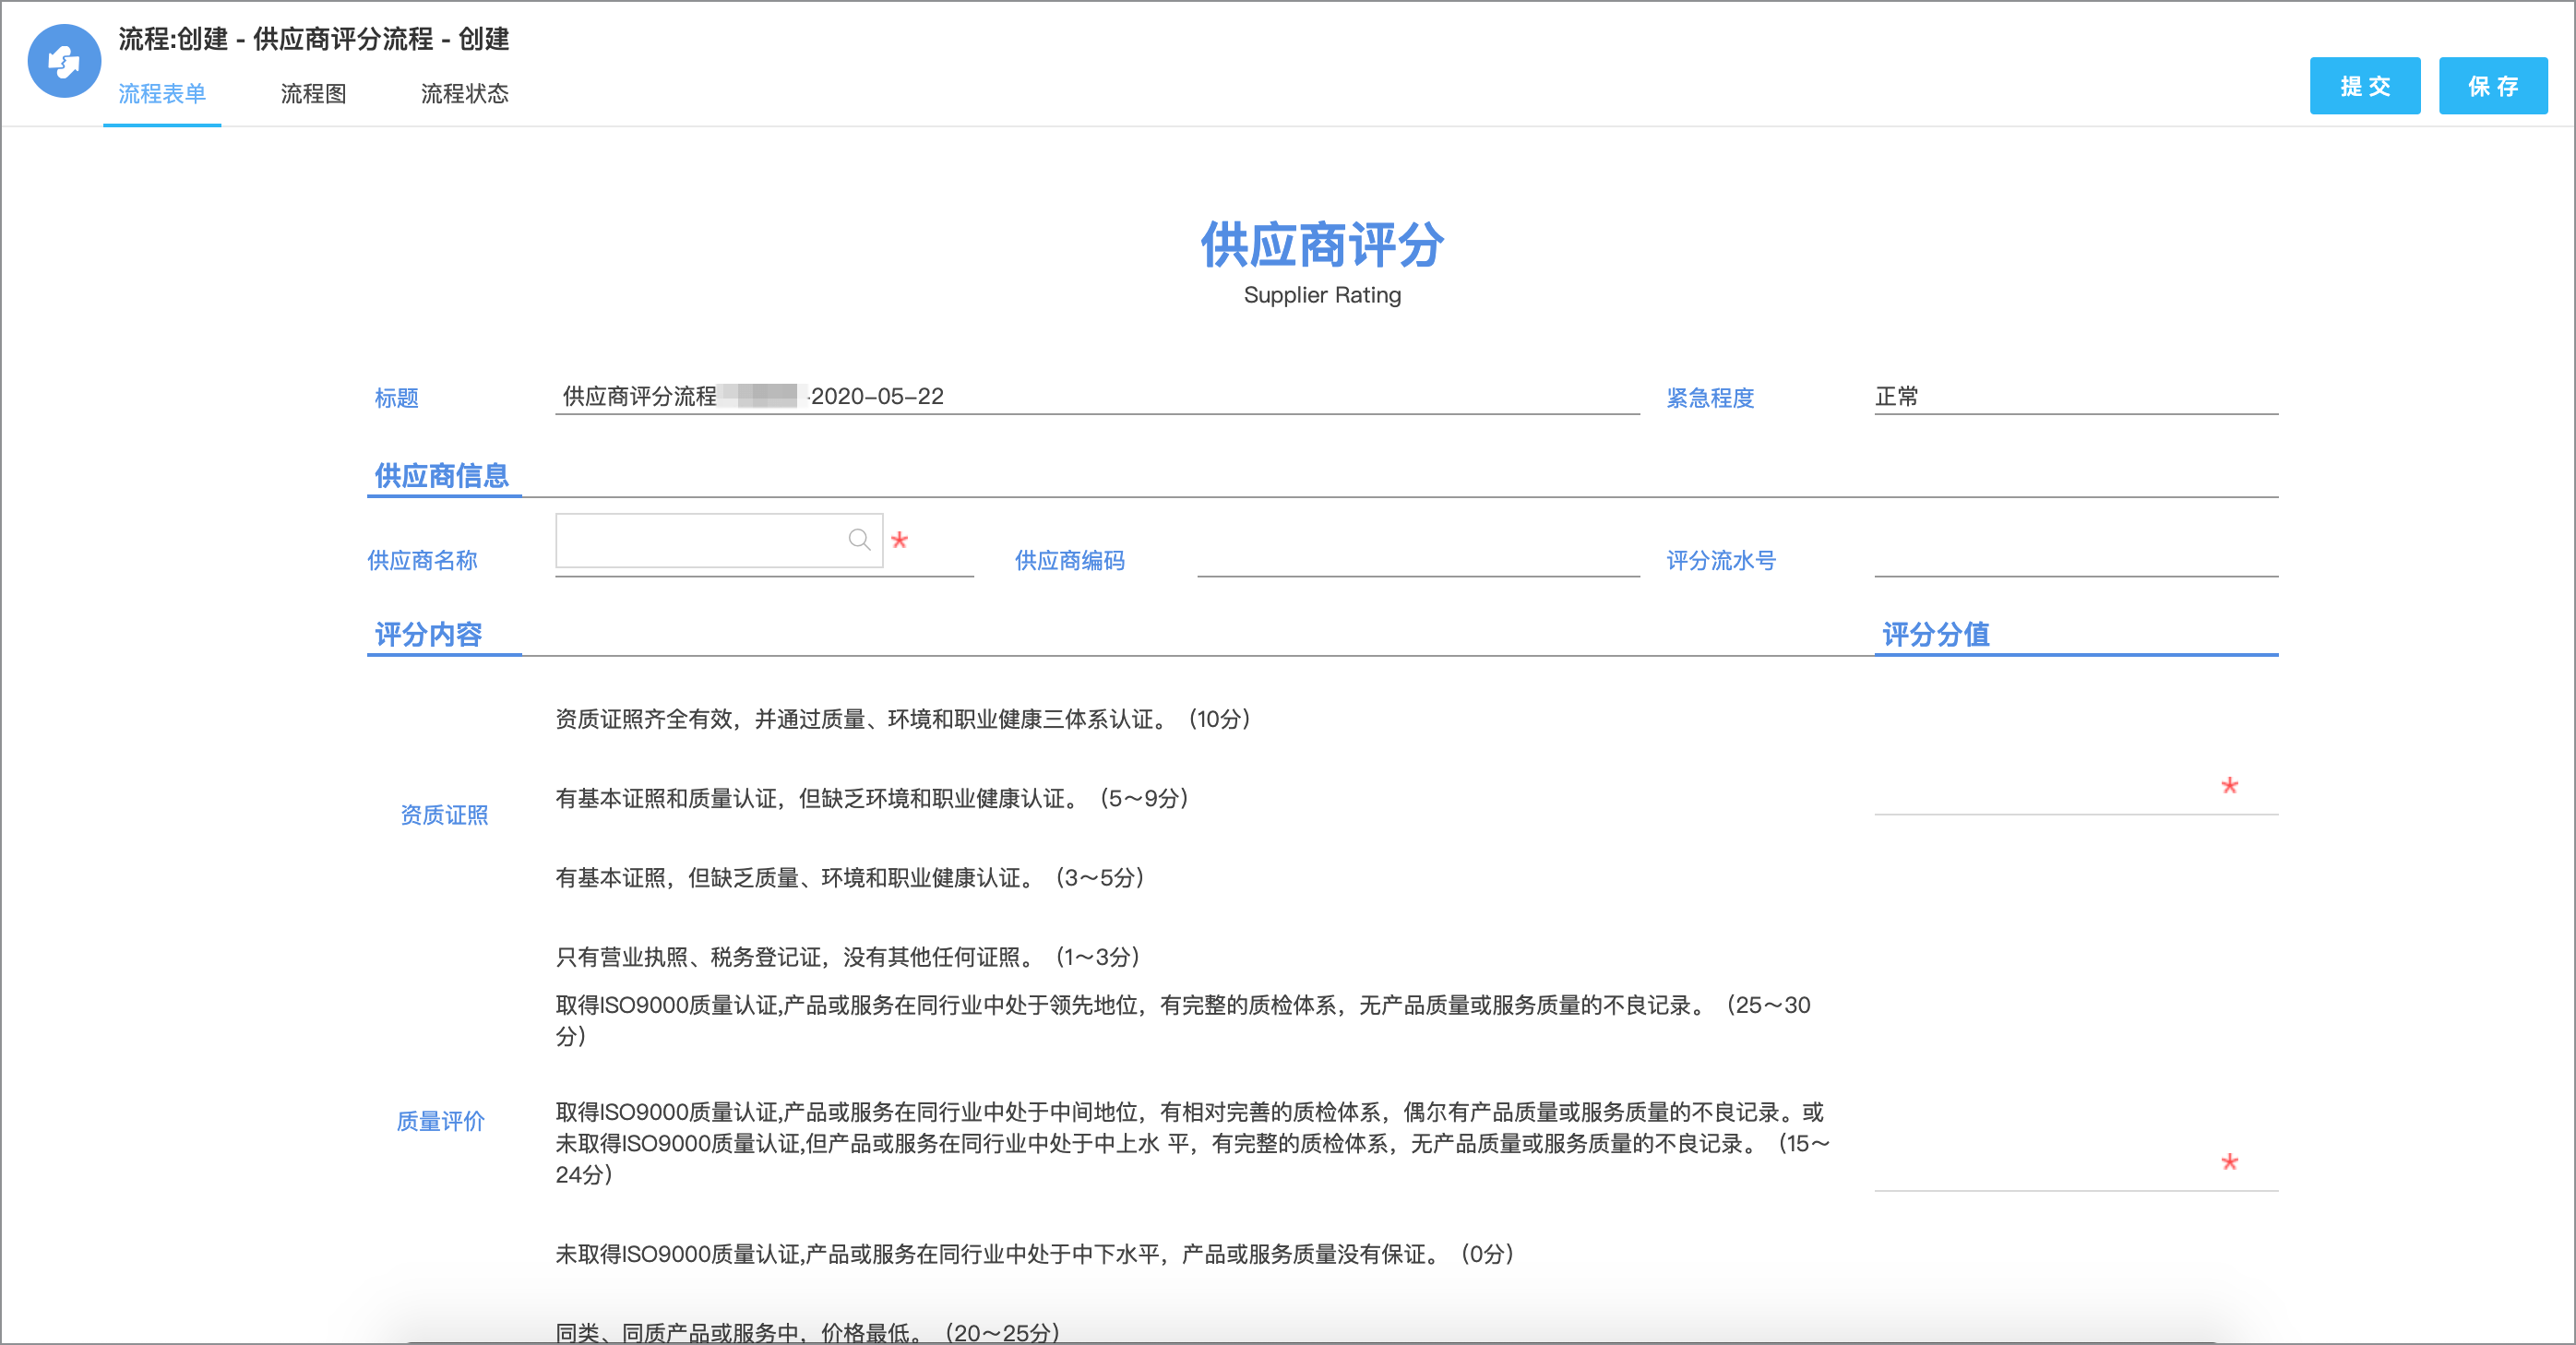Image resolution: width=2576 pixels, height=1345 pixels.
Task: Click the 质量评价 score input field
Action: tap(2040, 1172)
